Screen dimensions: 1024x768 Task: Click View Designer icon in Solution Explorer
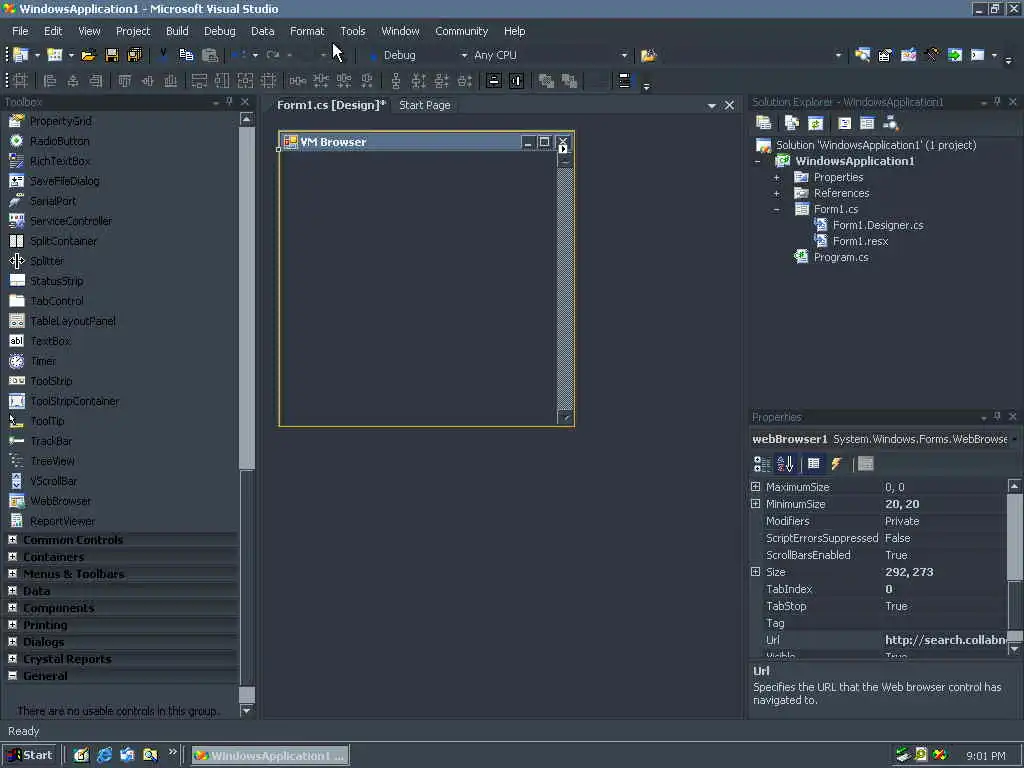(x=867, y=123)
